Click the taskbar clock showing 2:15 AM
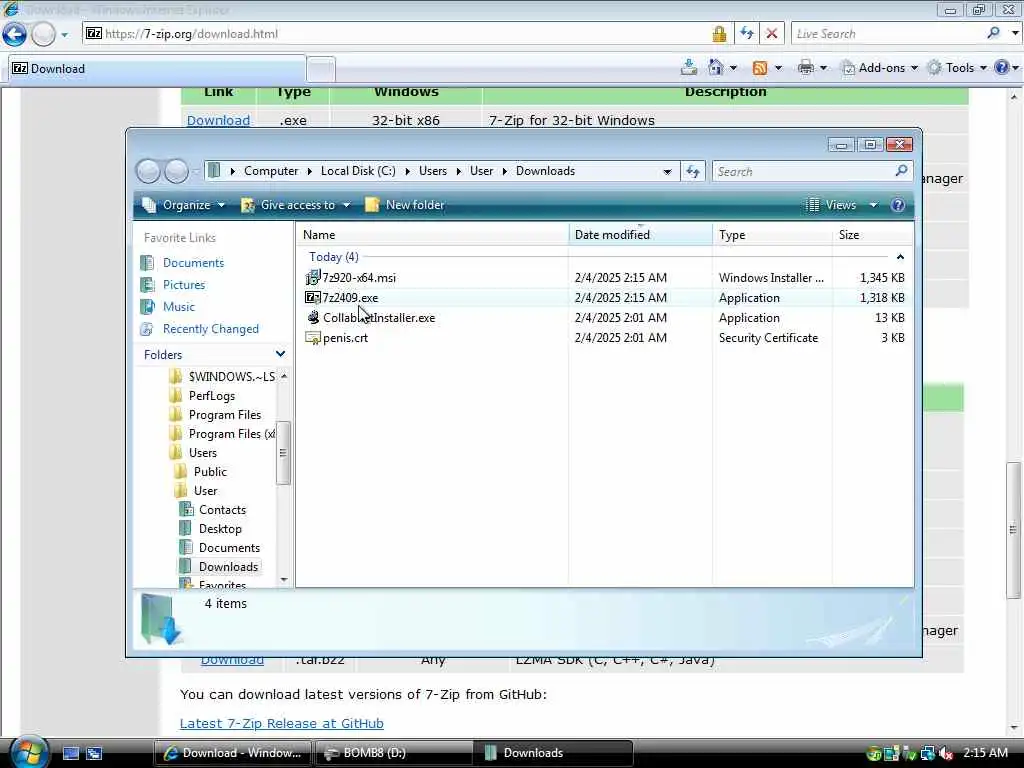Image resolution: width=1024 pixels, height=768 pixels. pyautogui.click(x=985, y=753)
